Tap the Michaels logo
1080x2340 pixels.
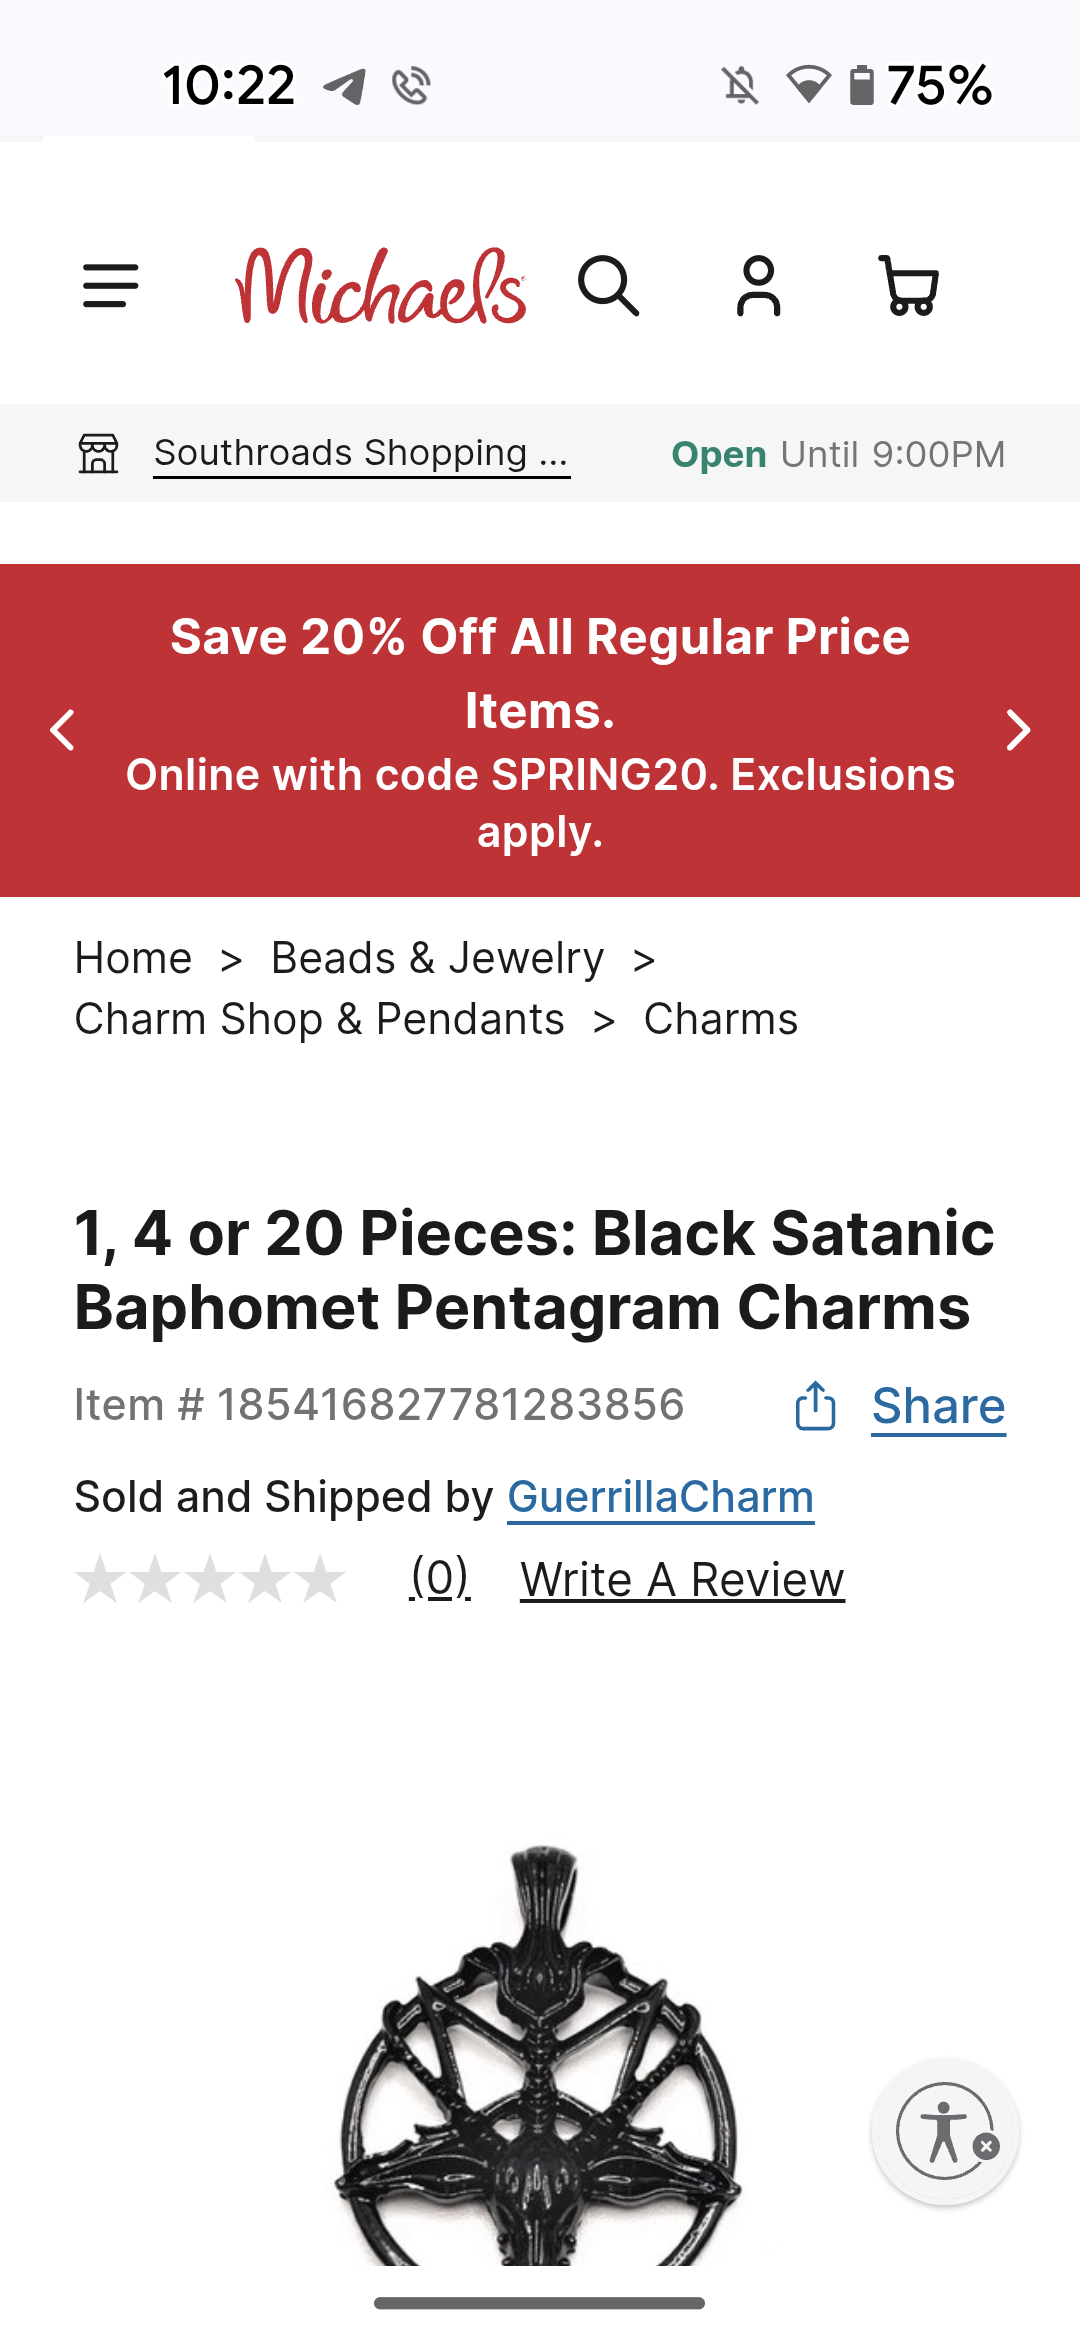pyautogui.click(x=380, y=287)
